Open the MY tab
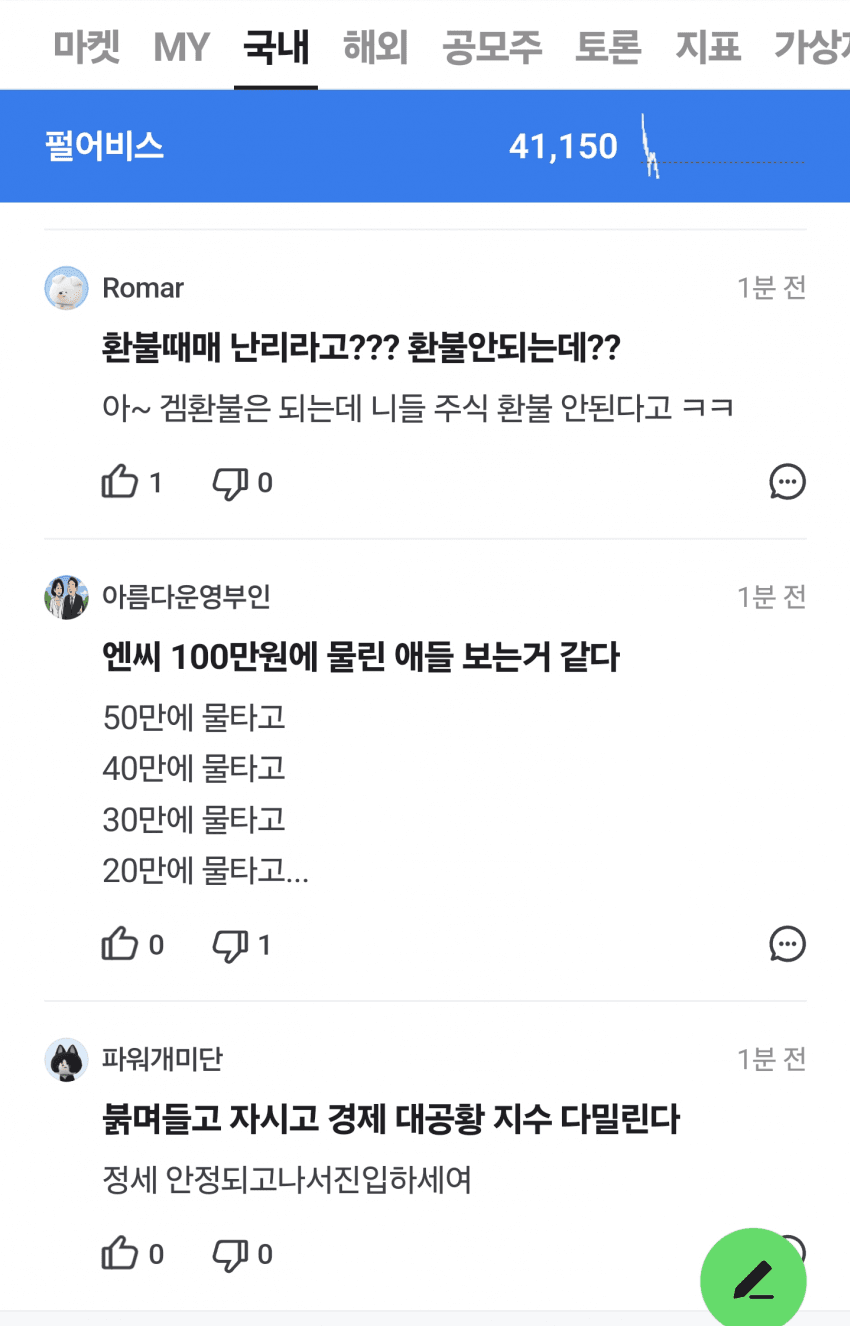Image resolution: width=850 pixels, height=1326 pixels. click(181, 47)
